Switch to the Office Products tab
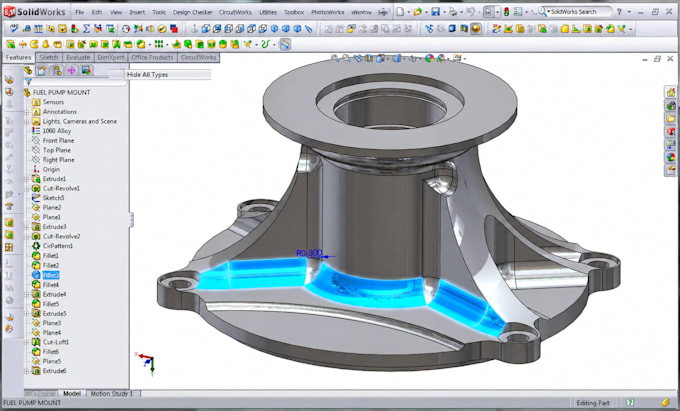 pyautogui.click(x=152, y=57)
